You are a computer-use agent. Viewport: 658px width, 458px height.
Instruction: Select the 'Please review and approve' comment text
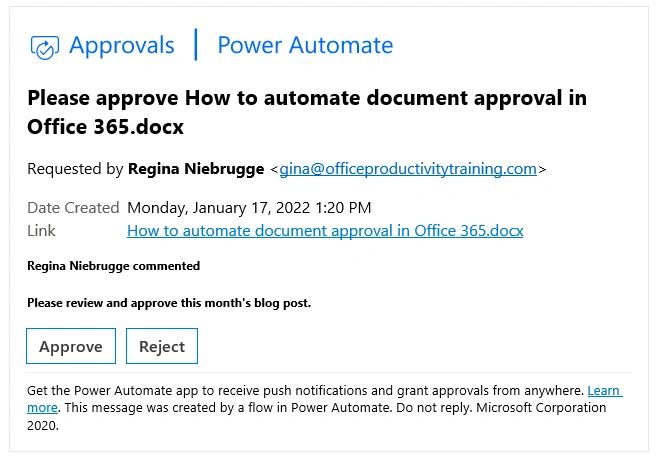[169, 303]
